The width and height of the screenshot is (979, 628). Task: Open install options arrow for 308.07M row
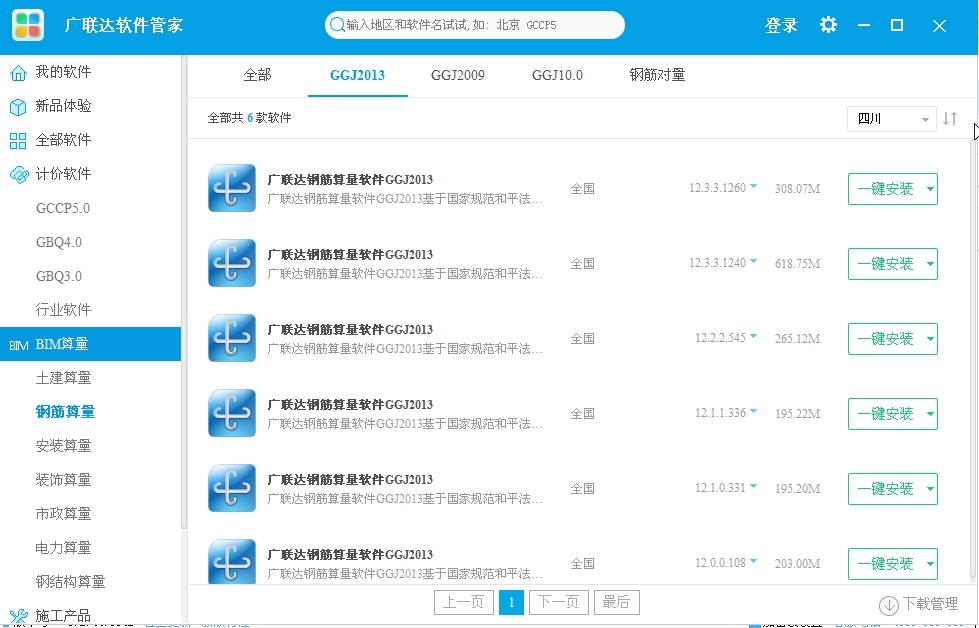pos(930,189)
